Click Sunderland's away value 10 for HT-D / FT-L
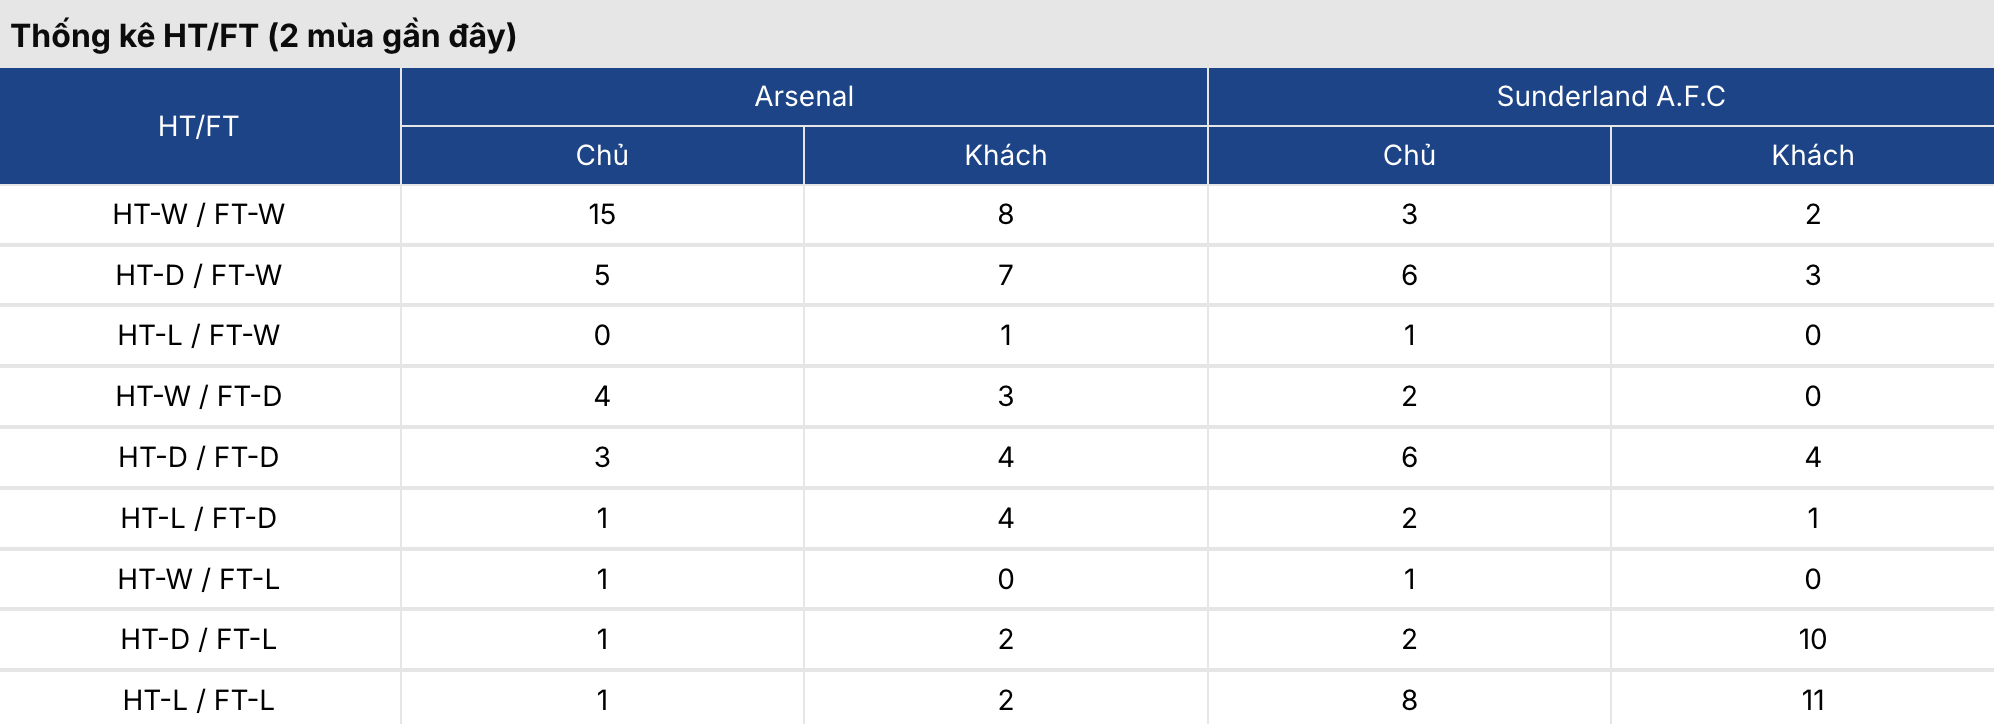The image size is (1994, 724). click(1812, 639)
